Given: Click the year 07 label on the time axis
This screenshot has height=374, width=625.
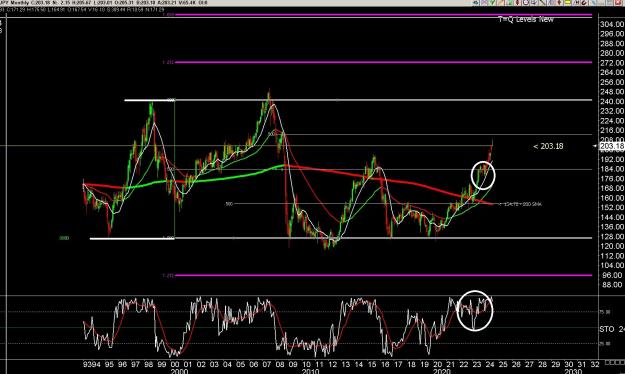Looking at the screenshot, I should click(267, 364).
